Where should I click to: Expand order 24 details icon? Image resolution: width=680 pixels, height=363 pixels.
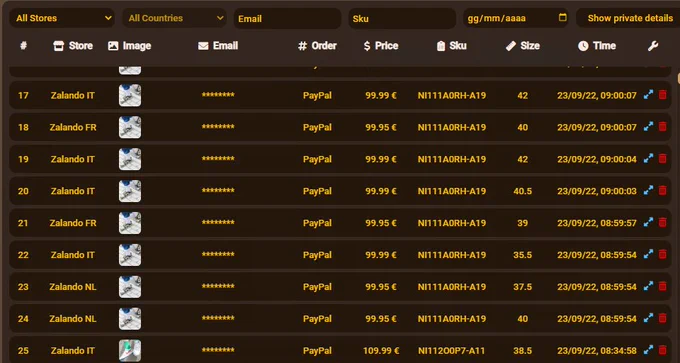click(x=648, y=318)
